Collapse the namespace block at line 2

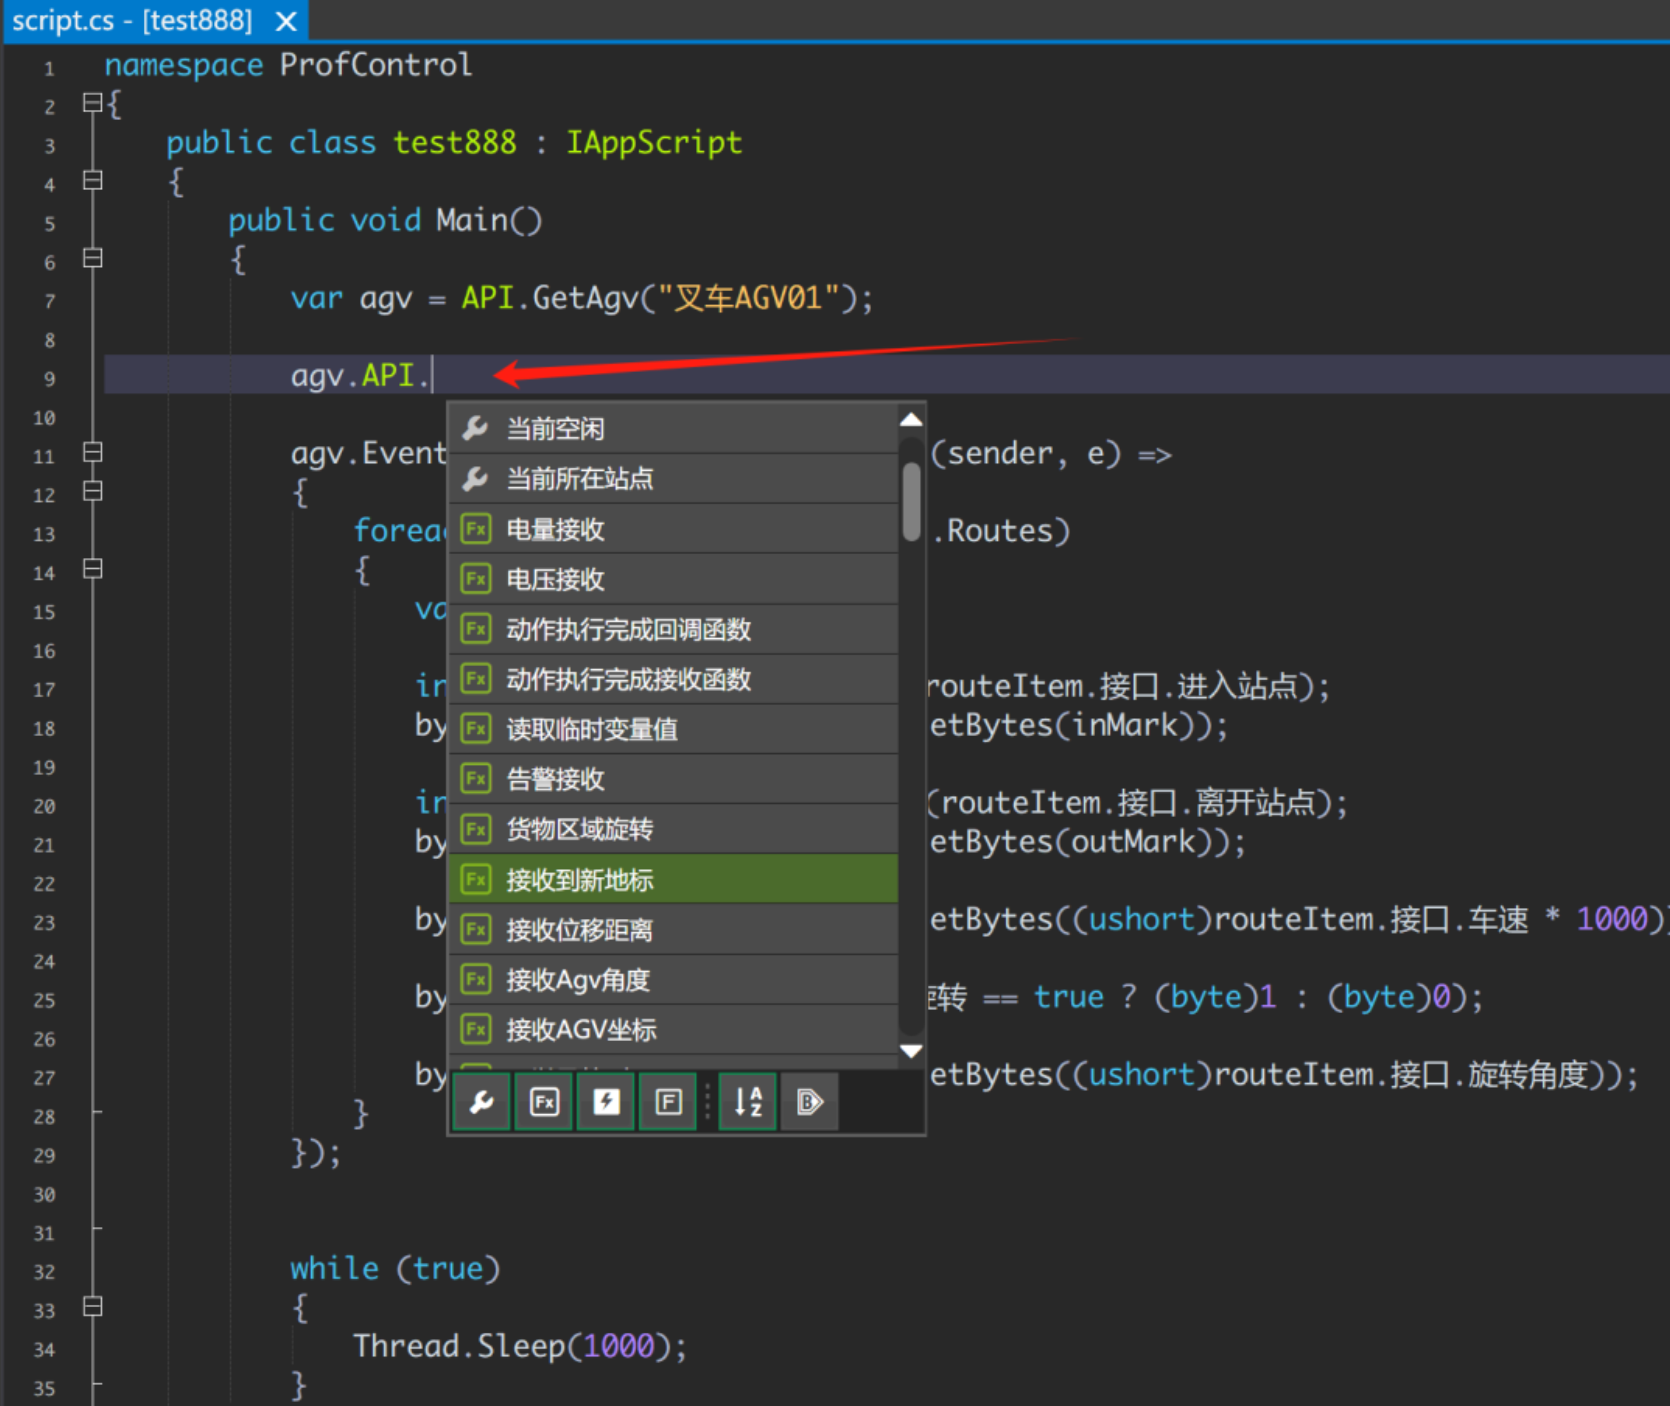[92, 102]
